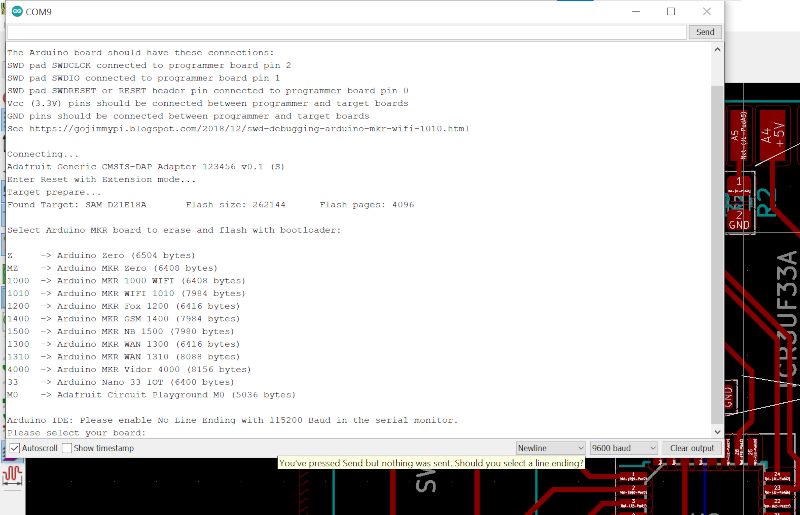This screenshot has width=800, height=515.
Task: Close the COM9 serial monitor window
Action: click(707, 11)
